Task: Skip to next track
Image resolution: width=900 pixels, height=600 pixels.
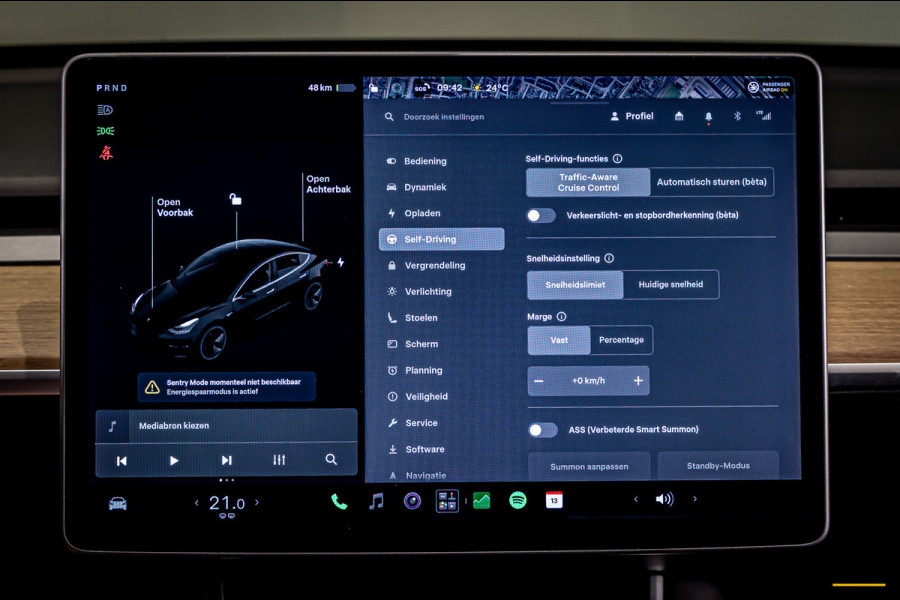Action: [226, 460]
